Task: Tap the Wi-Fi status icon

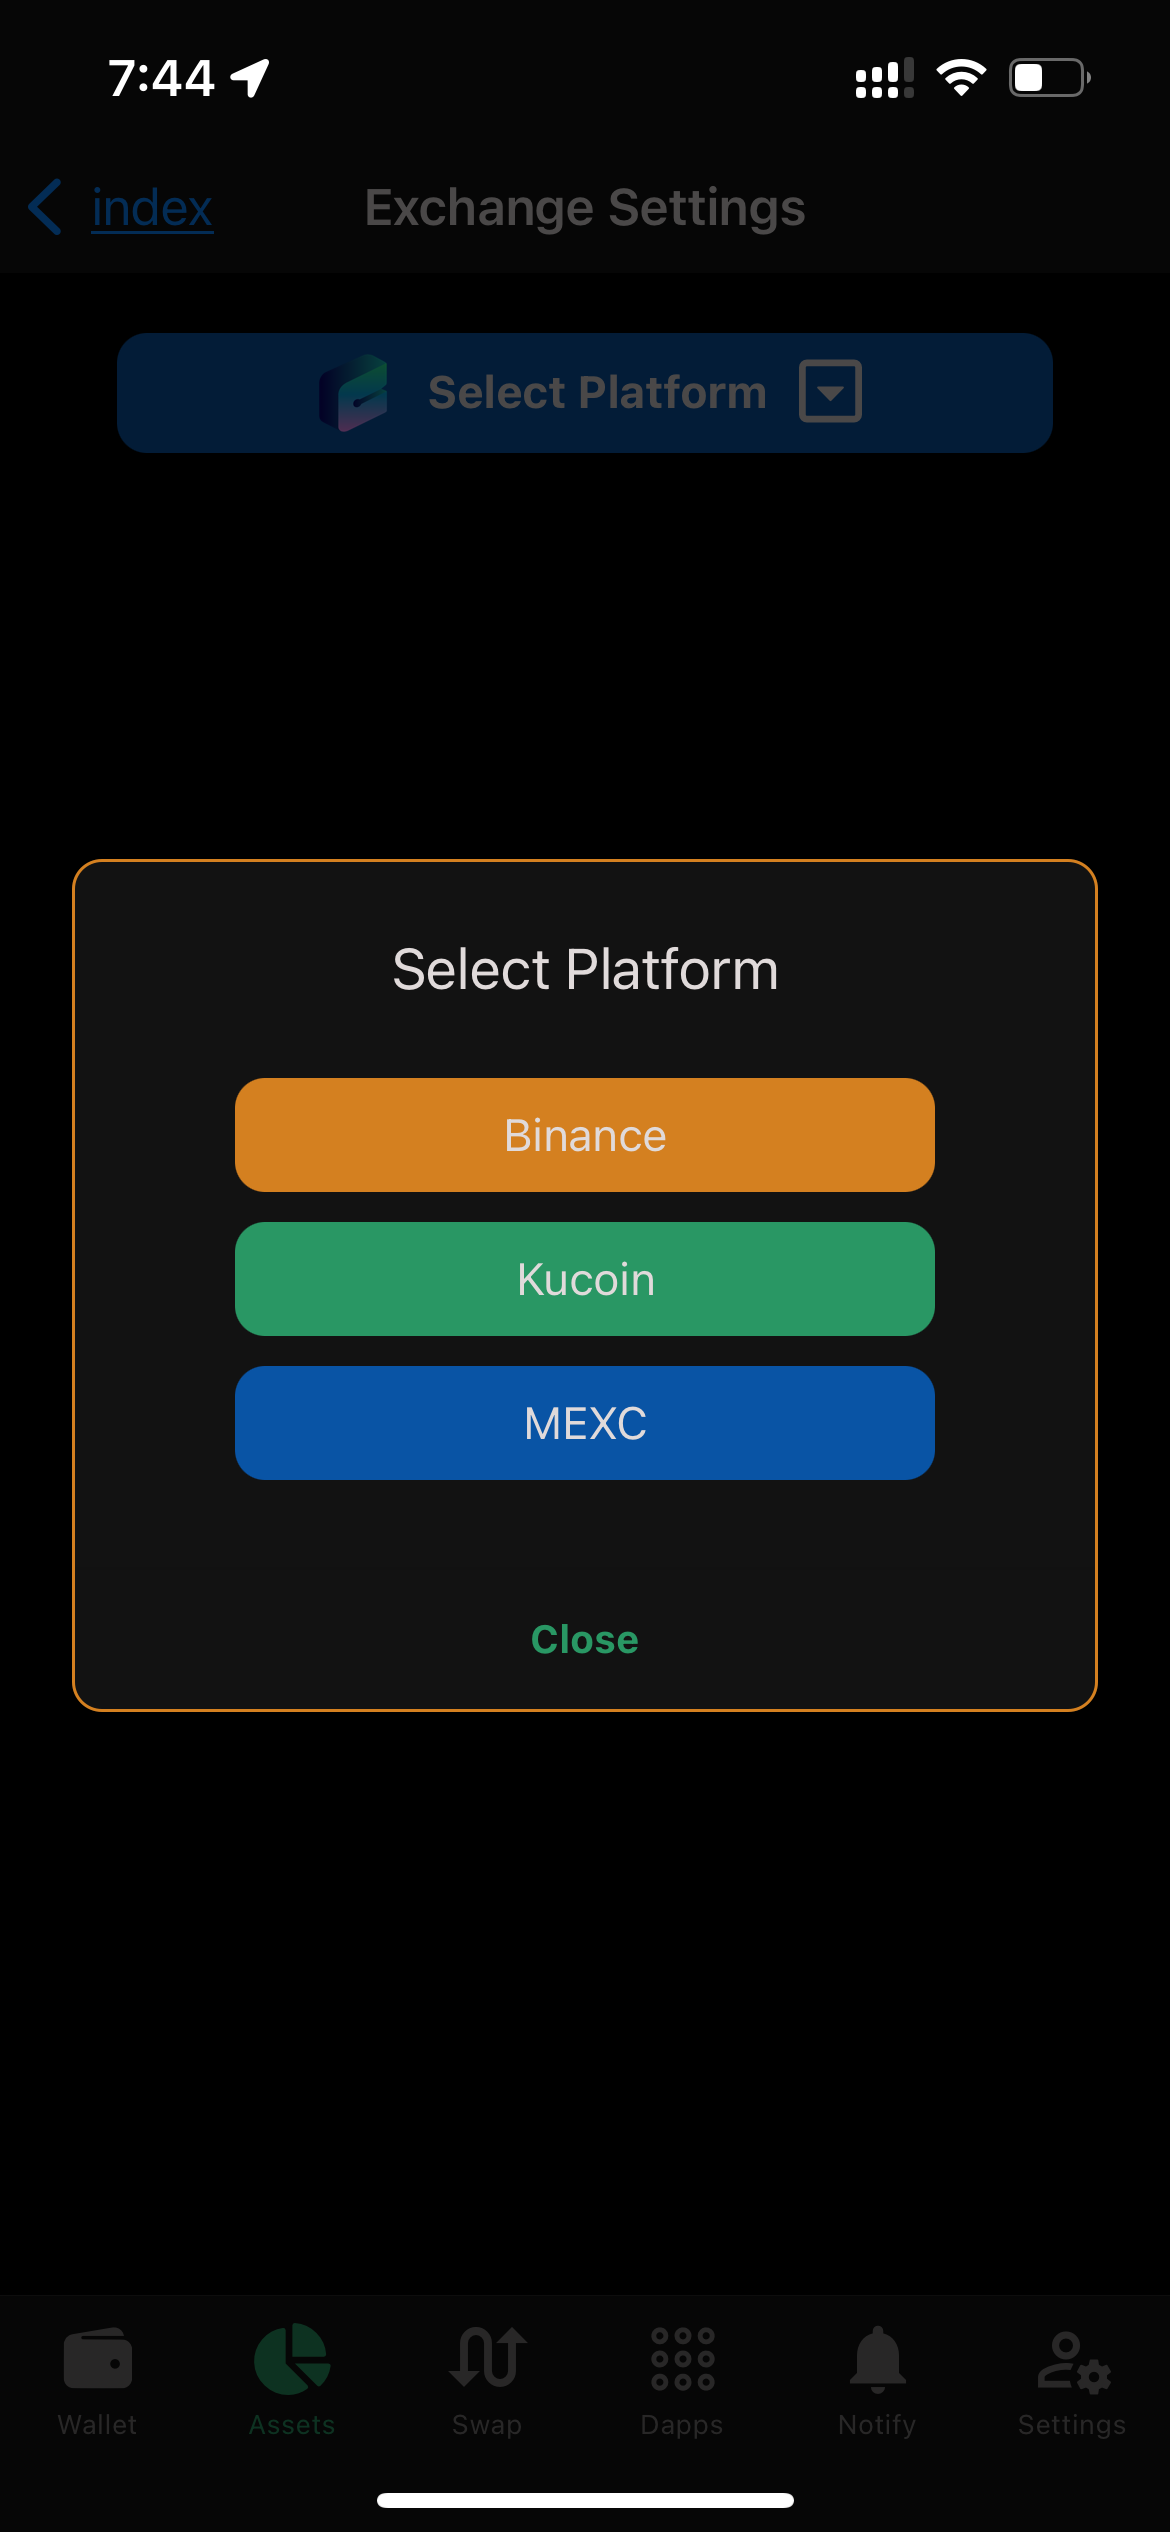Action: click(x=961, y=77)
